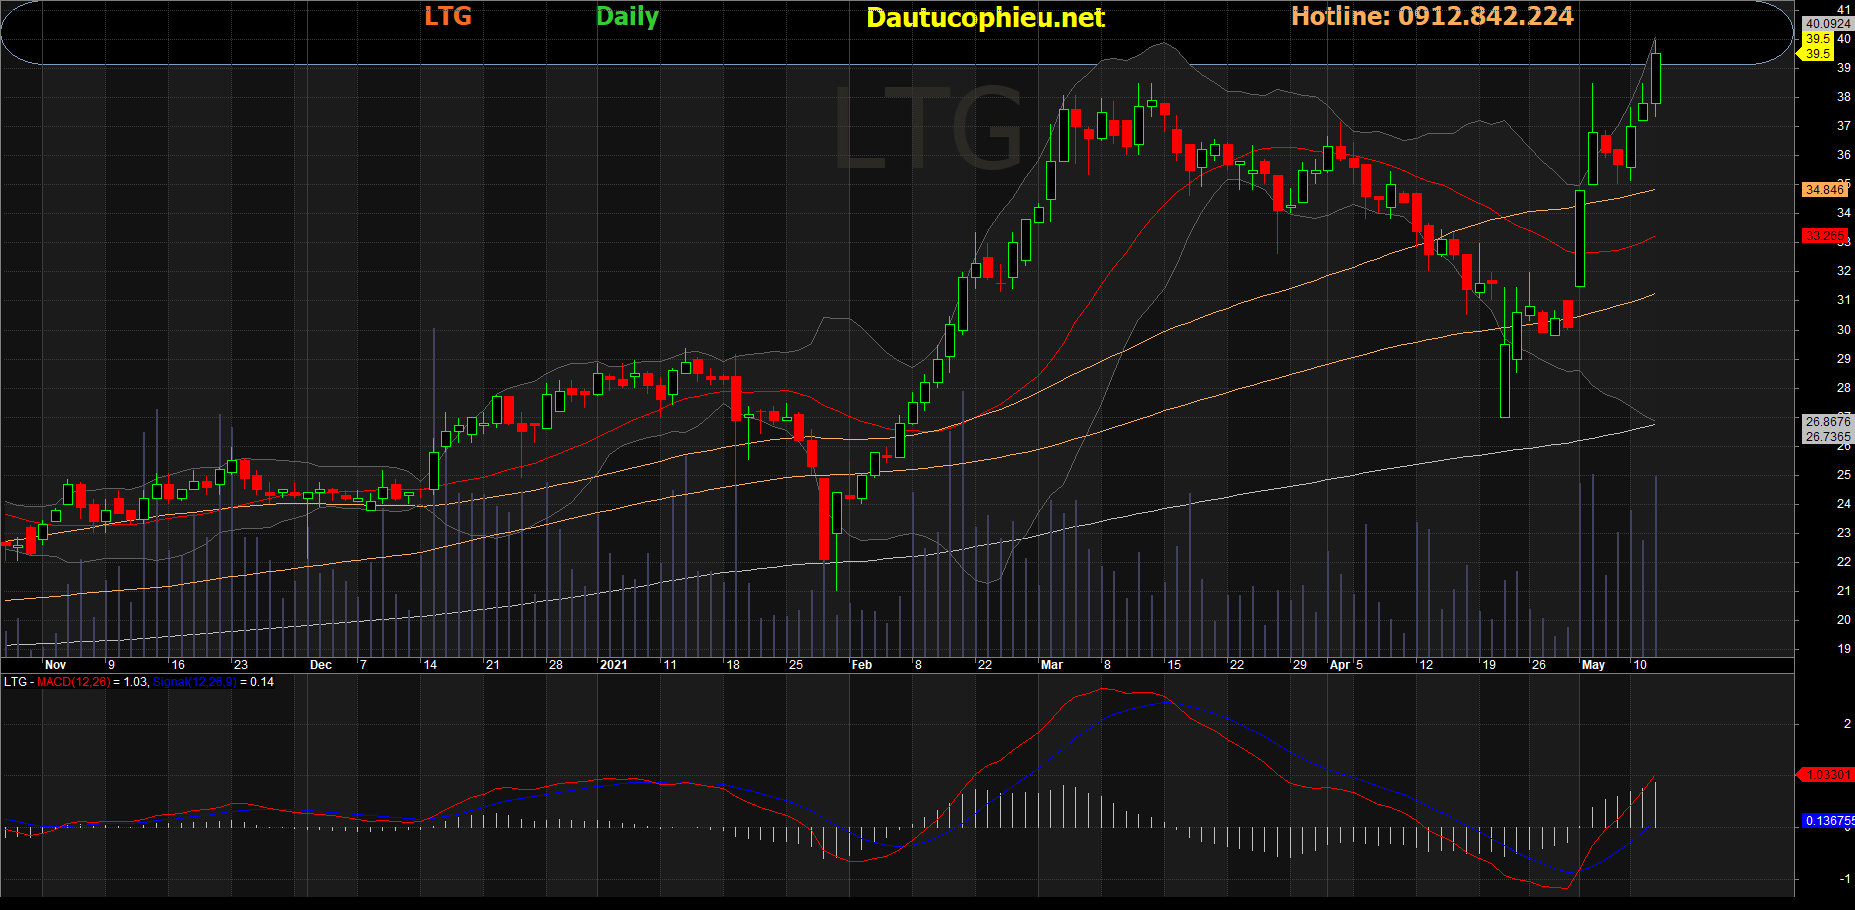Click the 12 date label in April
Viewport: 1855px width, 910px height.
[x=1426, y=665]
